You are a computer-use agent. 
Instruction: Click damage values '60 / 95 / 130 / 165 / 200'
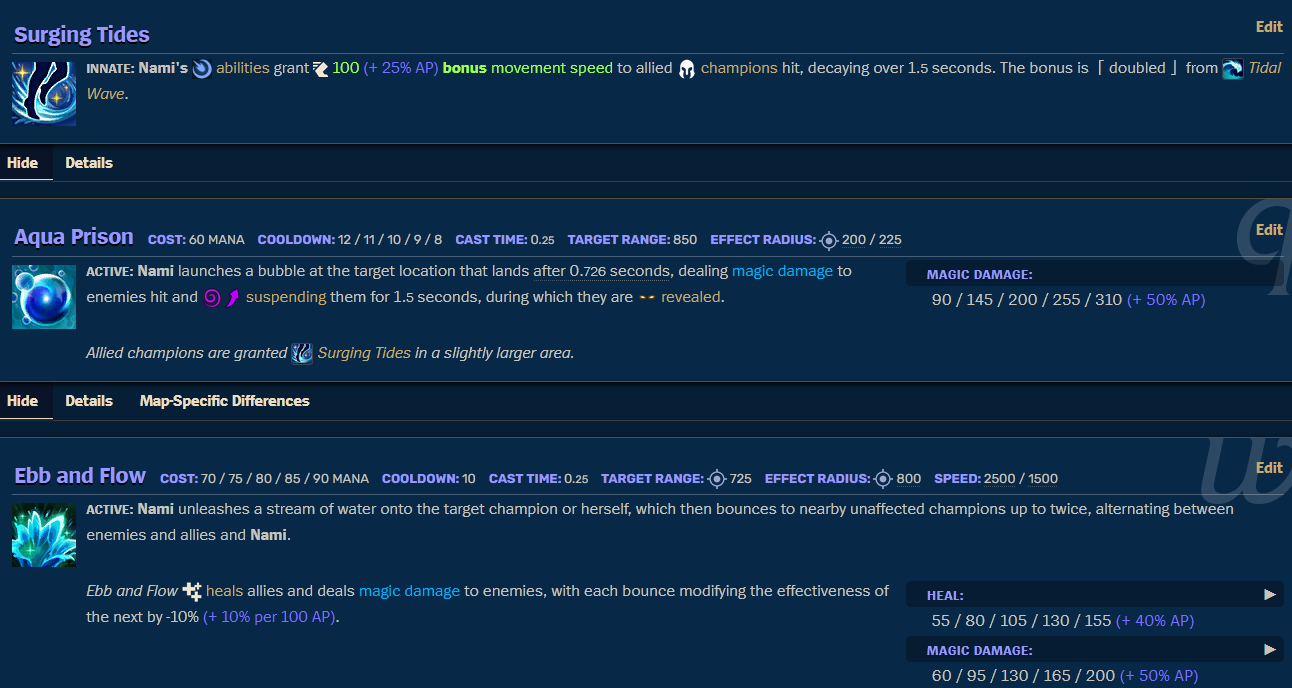pyautogui.click(x=1023, y=675)
